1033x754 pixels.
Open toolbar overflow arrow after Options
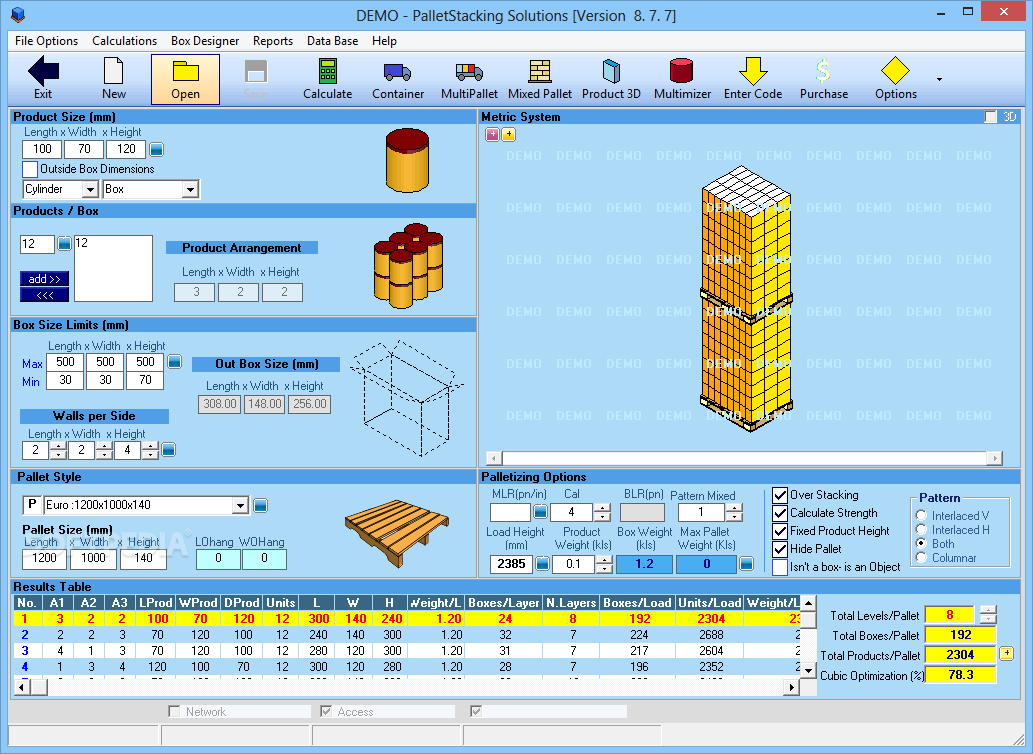pyautogui.click(x=939, y=79)
